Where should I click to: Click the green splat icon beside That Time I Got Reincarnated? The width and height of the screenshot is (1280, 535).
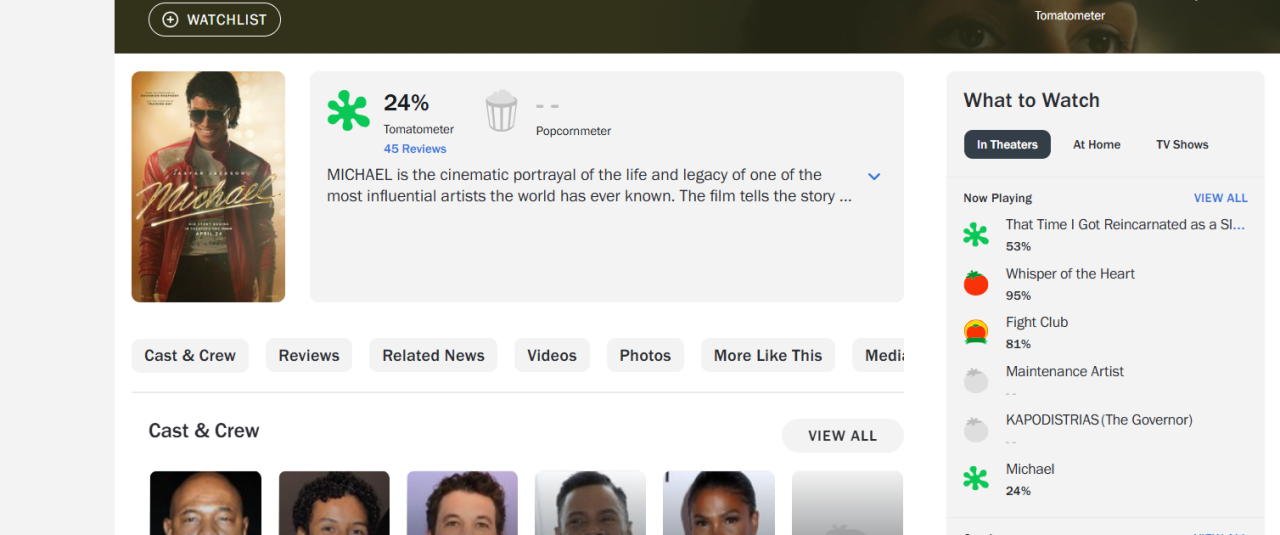pyautogui.click(x=975, y=235)
